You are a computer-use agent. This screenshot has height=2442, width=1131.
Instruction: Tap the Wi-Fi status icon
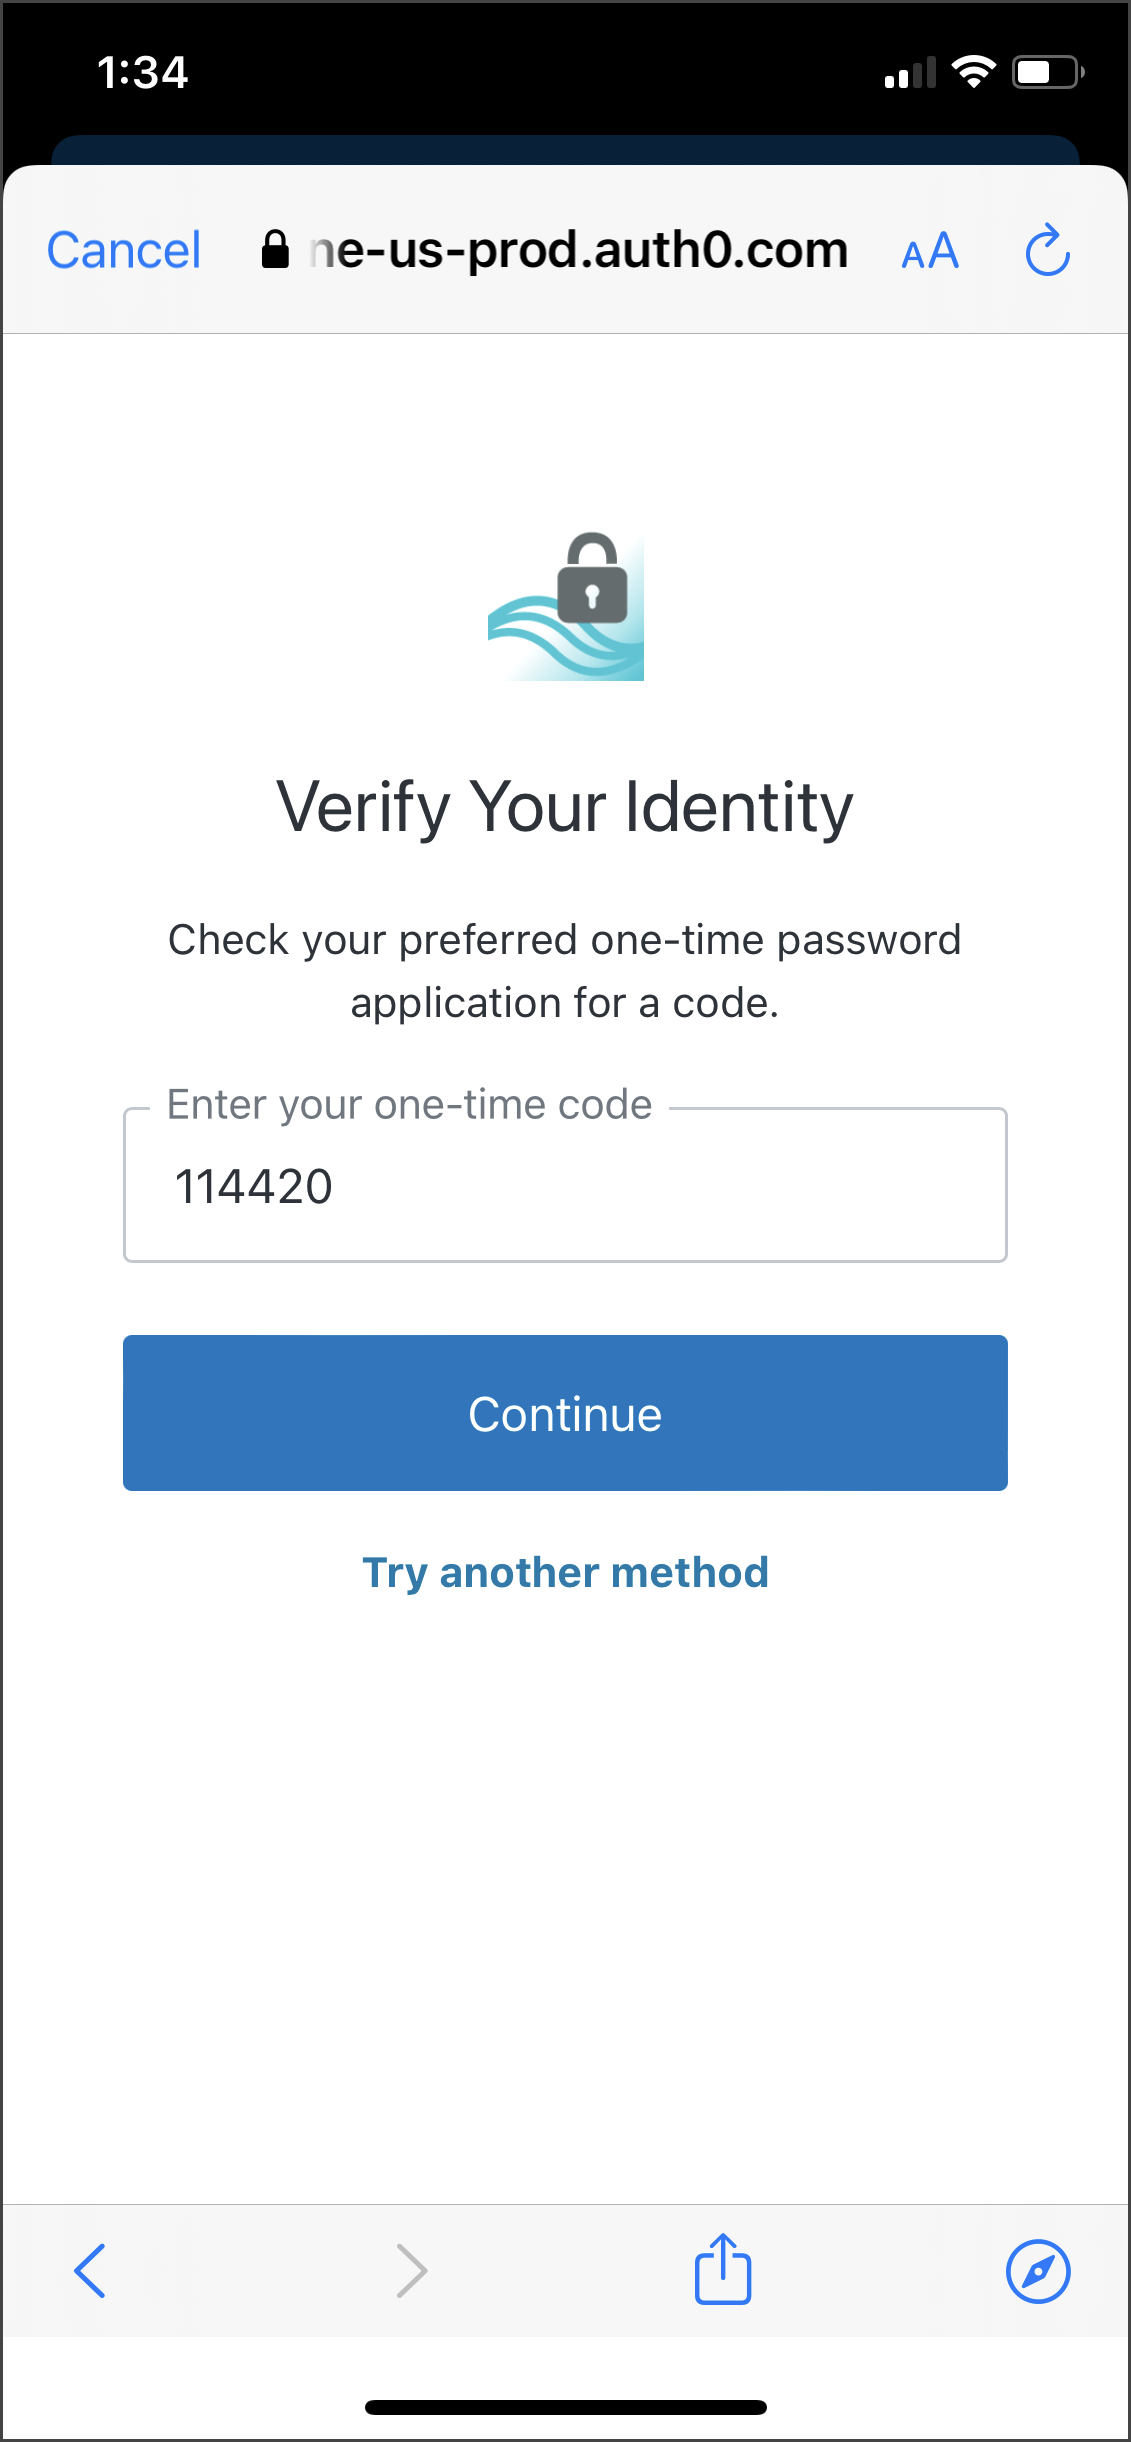(973, 72)
